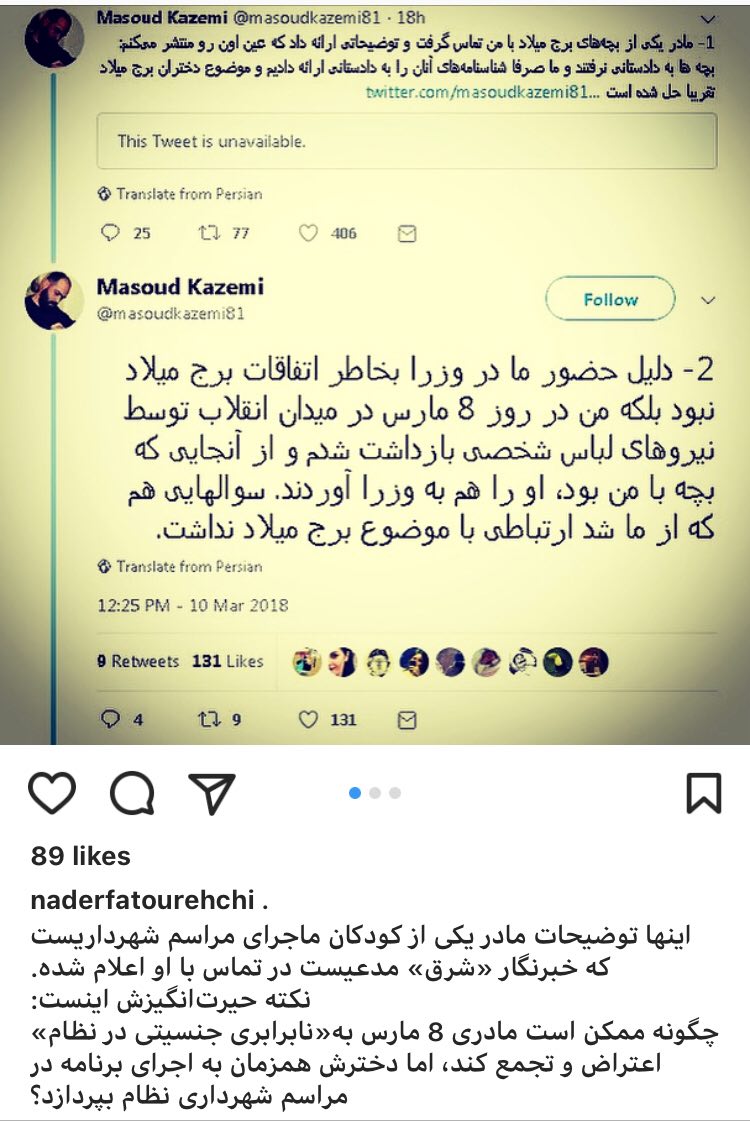750x1121 pixels.
Task: Click the Follow button
Action: point(611,299)
